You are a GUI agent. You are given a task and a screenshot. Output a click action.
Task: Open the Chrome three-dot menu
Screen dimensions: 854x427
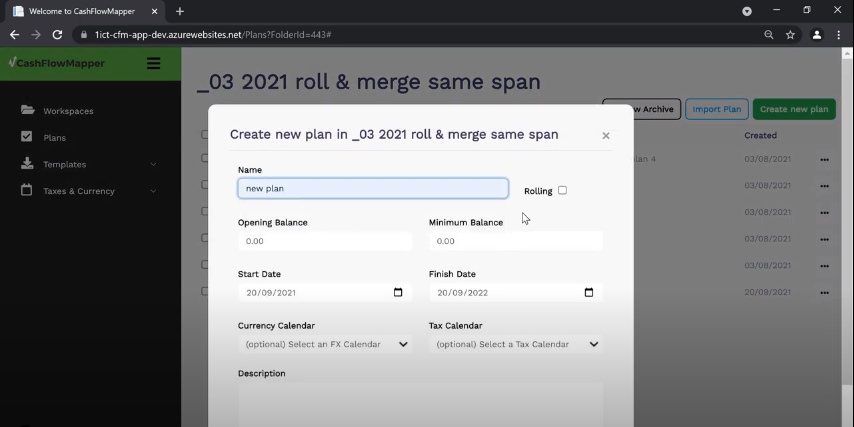coord(839,35)
